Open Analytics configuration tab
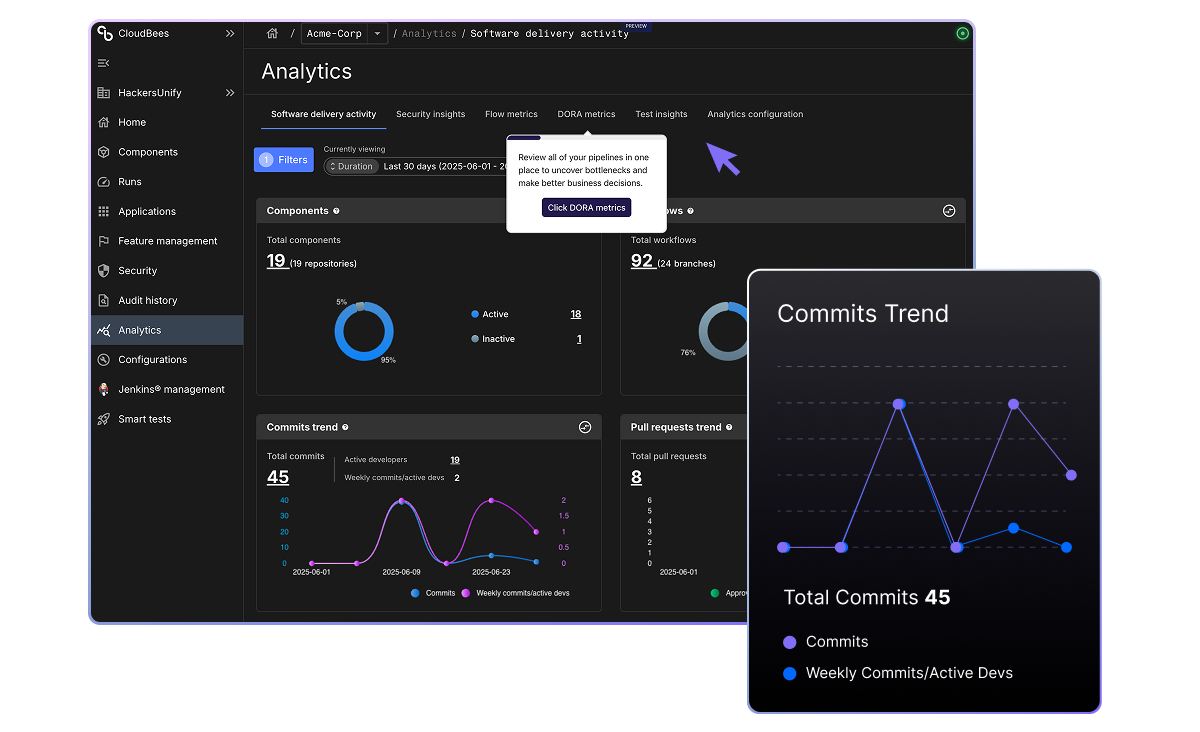 click(x=755, y=114)
